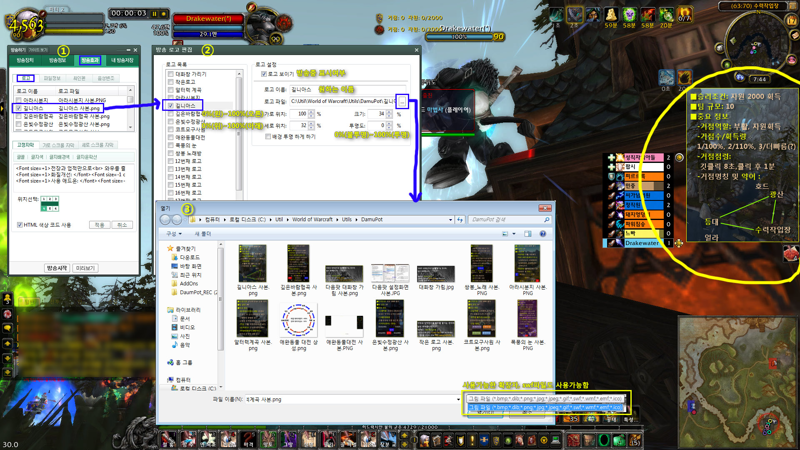The width and height of the screenshot is (800, 450).
Task: Click the … browse button for 로고 파일
Action: 403,102
